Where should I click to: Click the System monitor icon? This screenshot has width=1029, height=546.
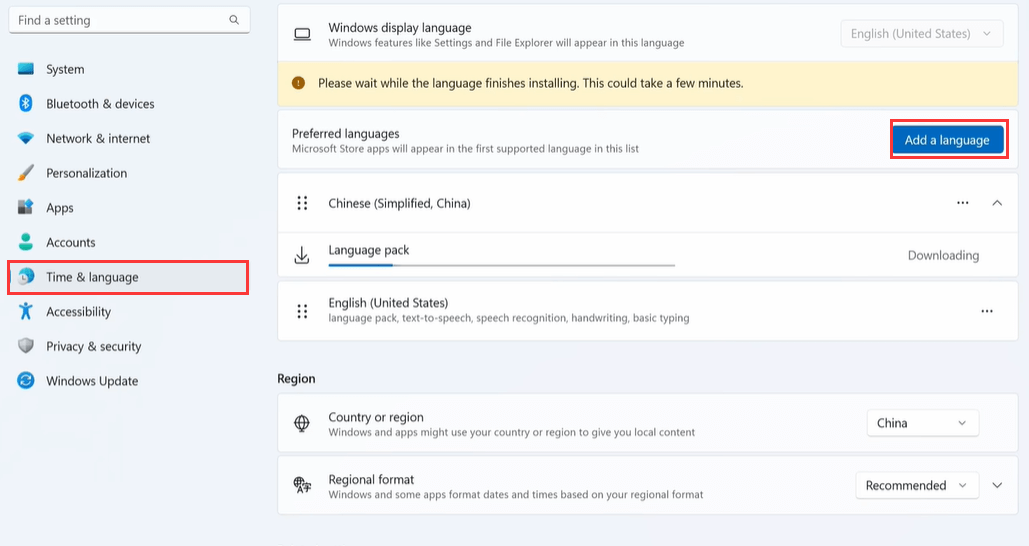point(26,69)
